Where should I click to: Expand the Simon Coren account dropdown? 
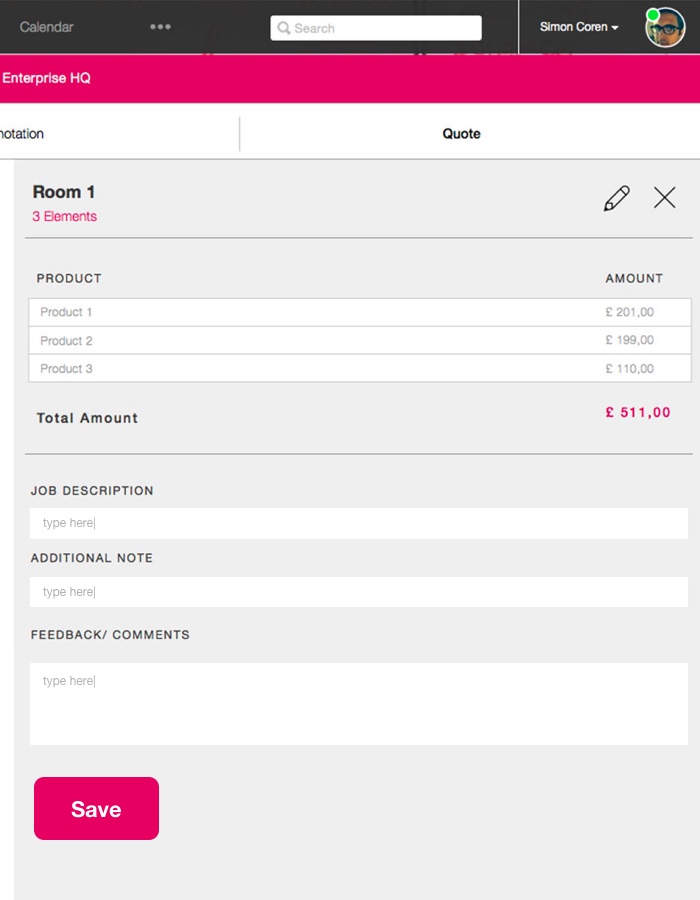[579, 27]
